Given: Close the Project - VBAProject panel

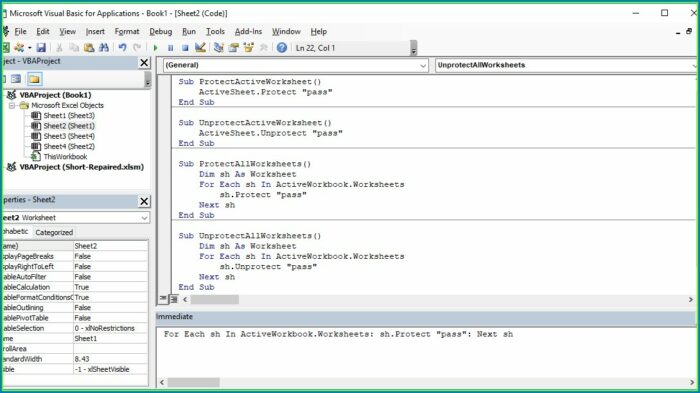Looking at the screenshot, I should pyautogui.click(x=144, y=63).
